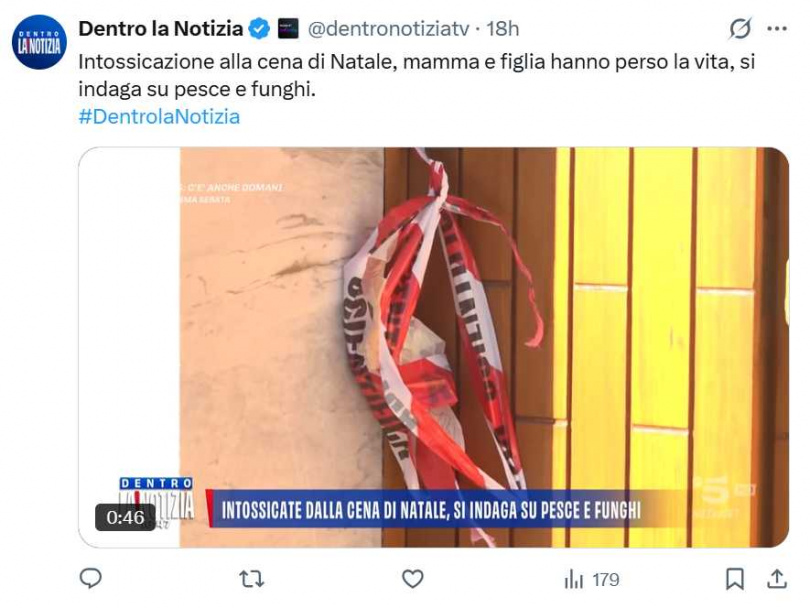Screen dimensions: 810x608
Task: Open Dentro la Notizia profile avatar
Action: (x=39, y=42)
